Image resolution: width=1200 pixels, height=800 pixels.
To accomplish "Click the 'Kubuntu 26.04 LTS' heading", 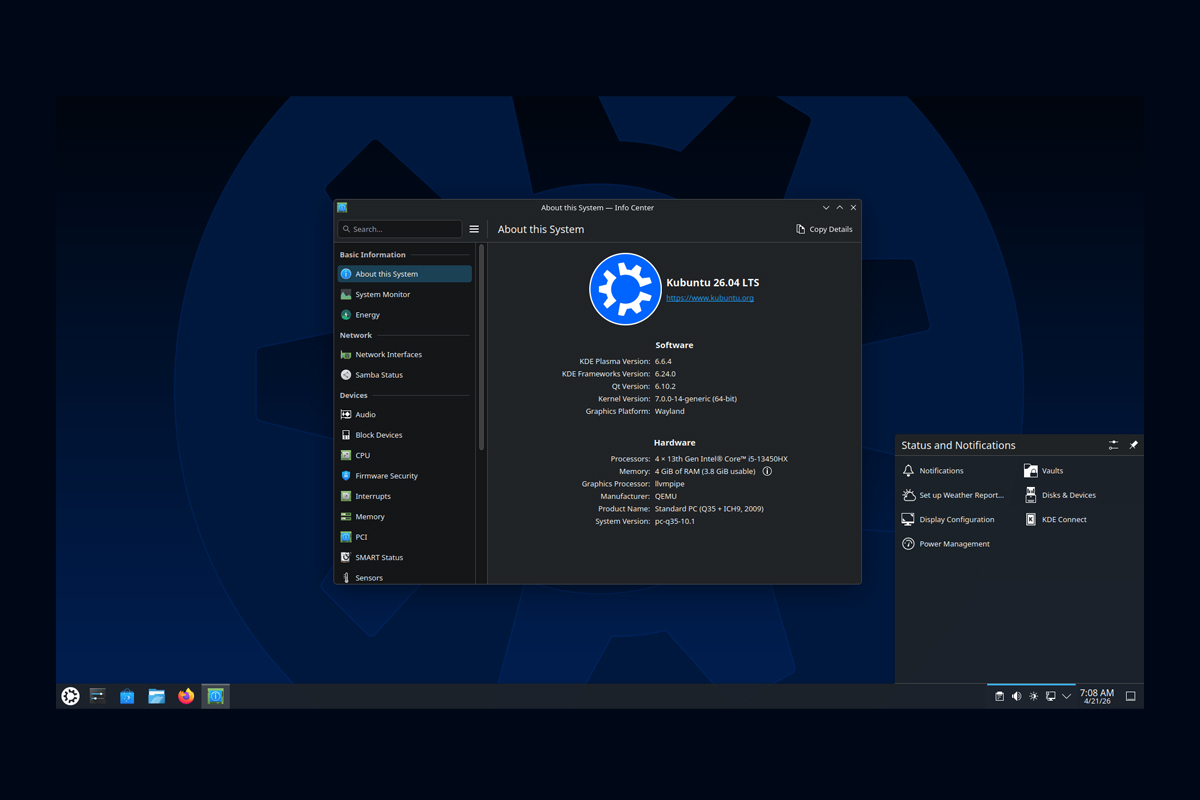I will coord(713,283).
